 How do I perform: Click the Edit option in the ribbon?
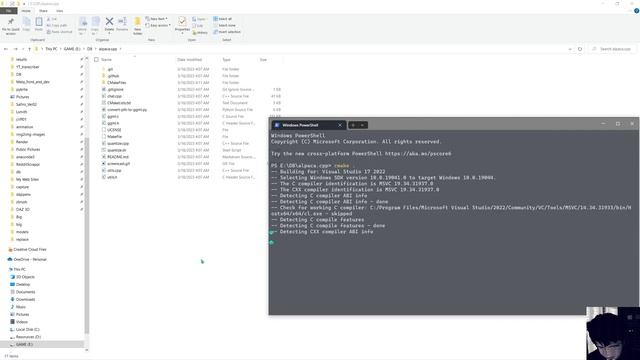pos(198,26)
